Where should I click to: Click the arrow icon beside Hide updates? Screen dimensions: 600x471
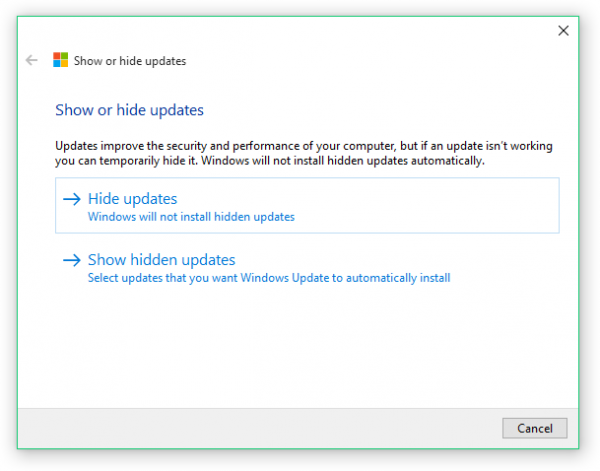71,199
